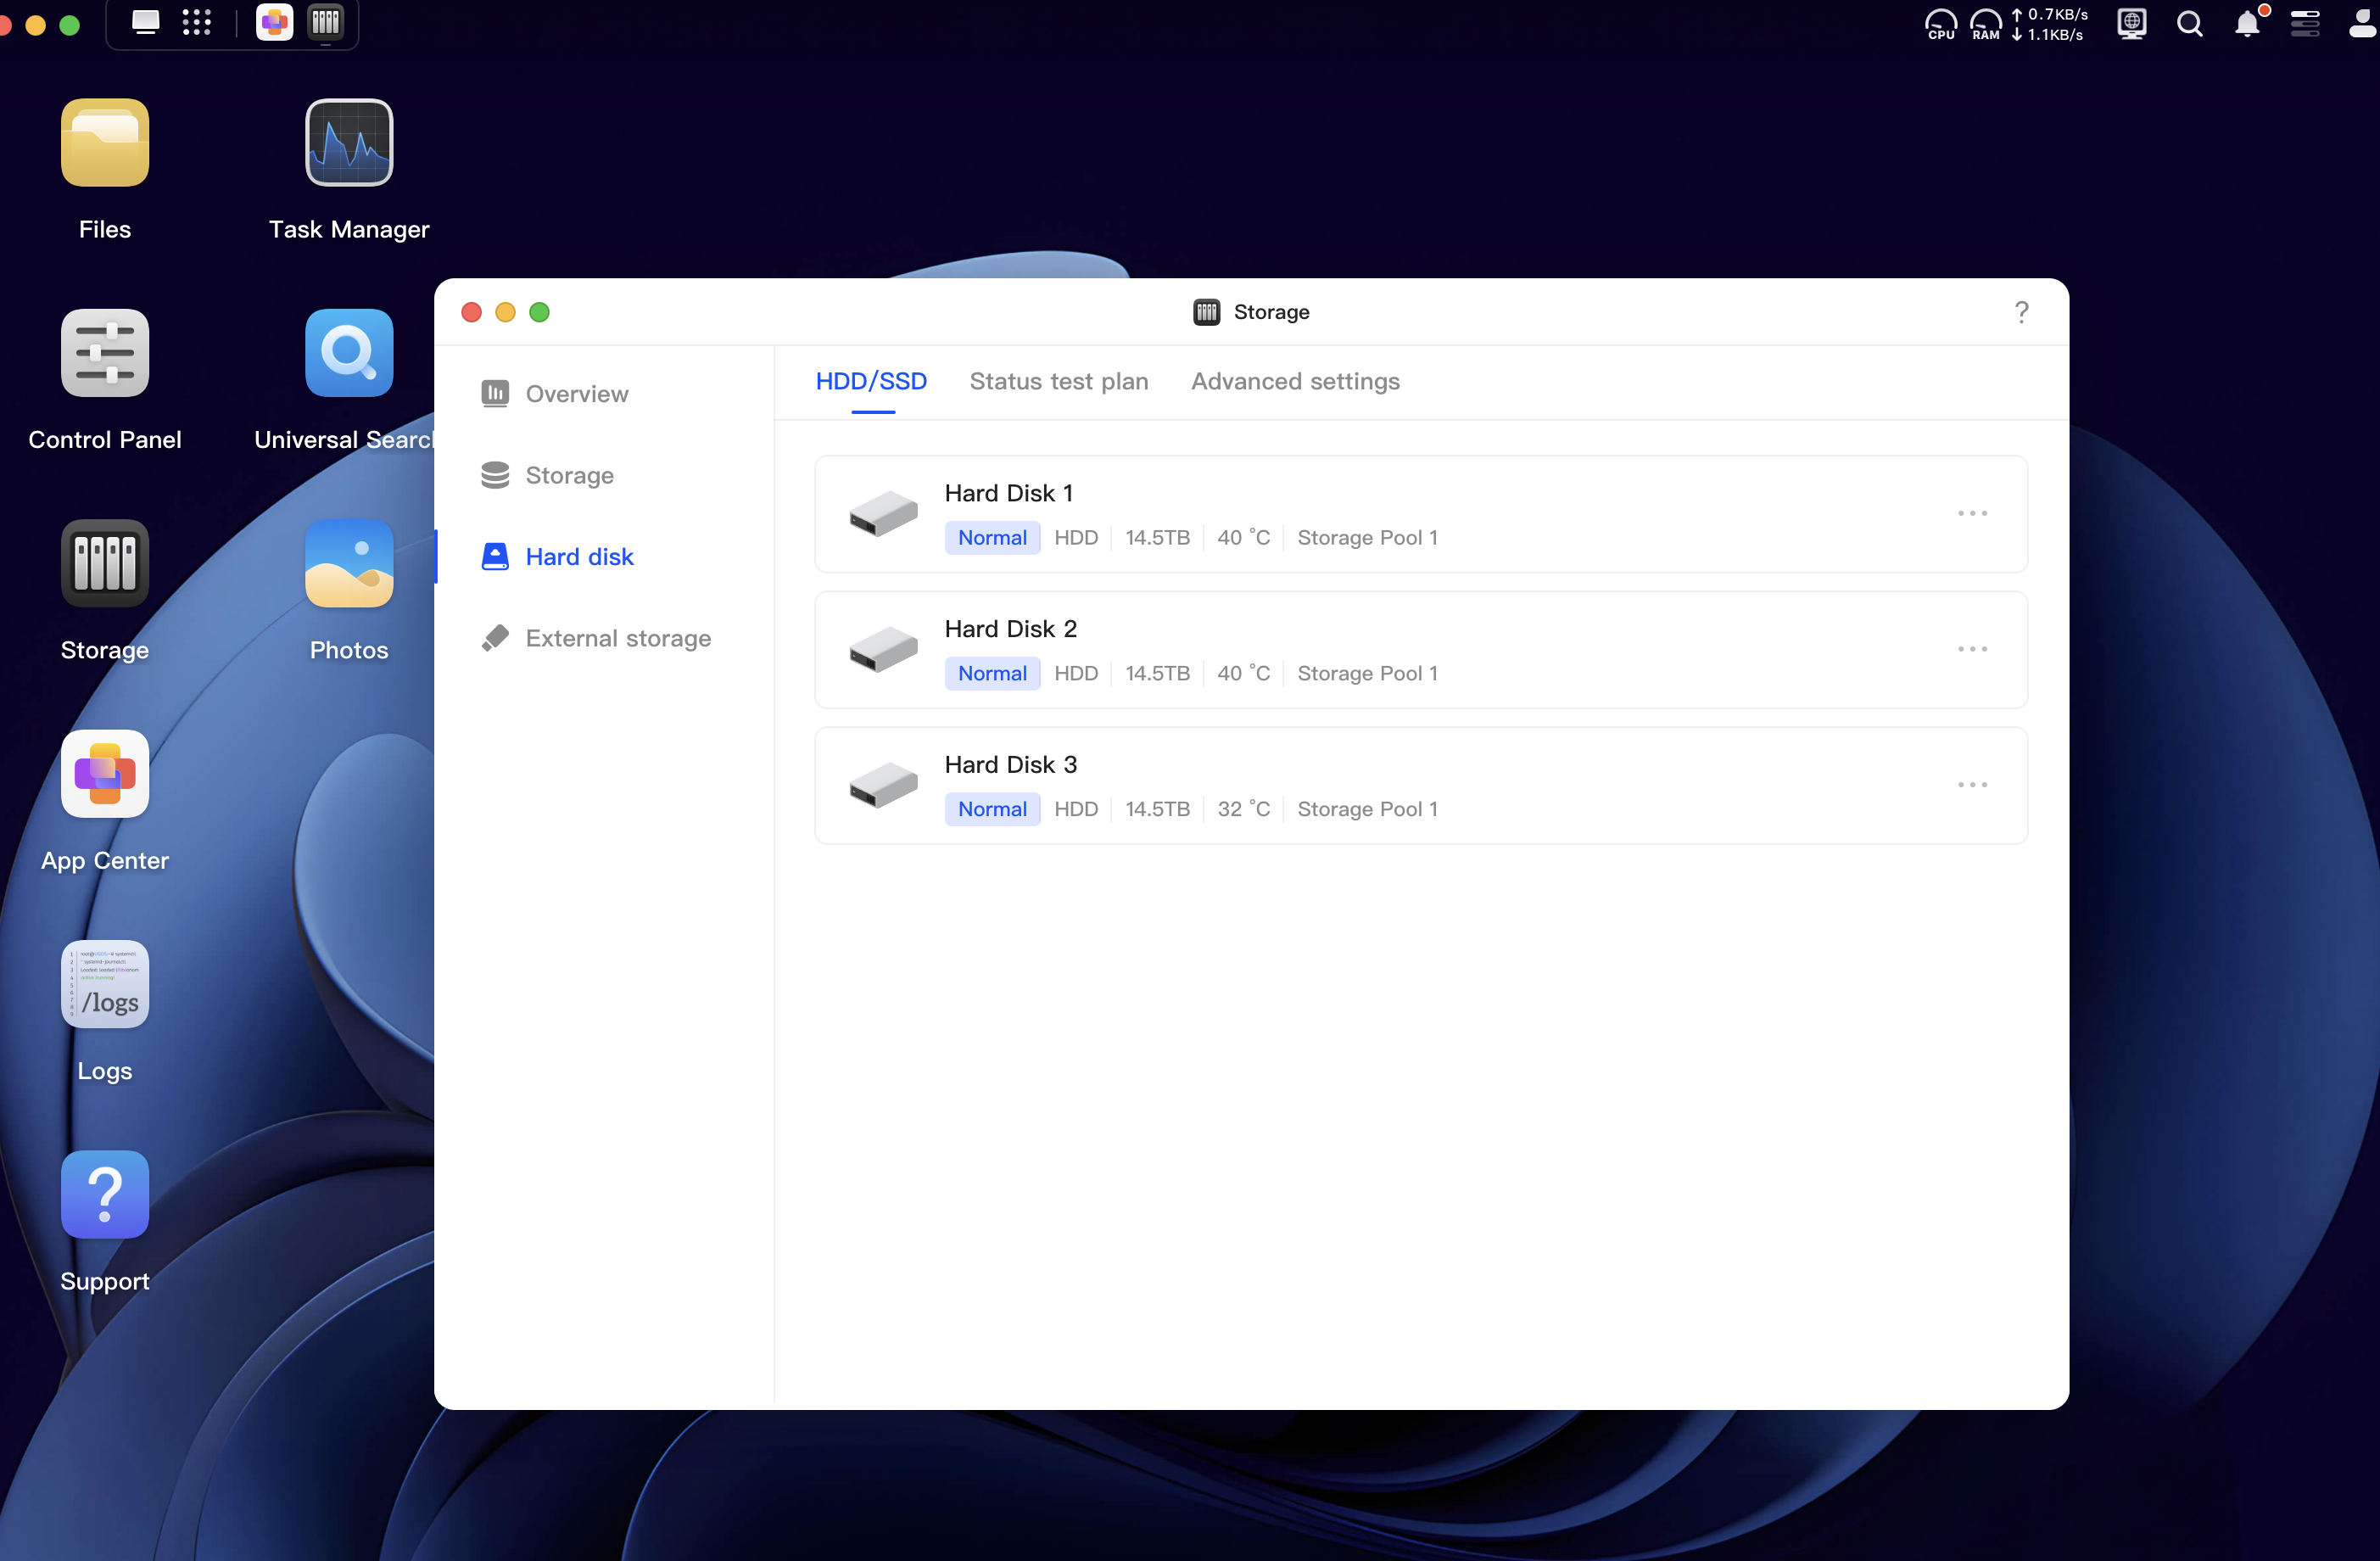Check the RAM usage indicator
2380x1561 pixels.
coord(1986,24)
